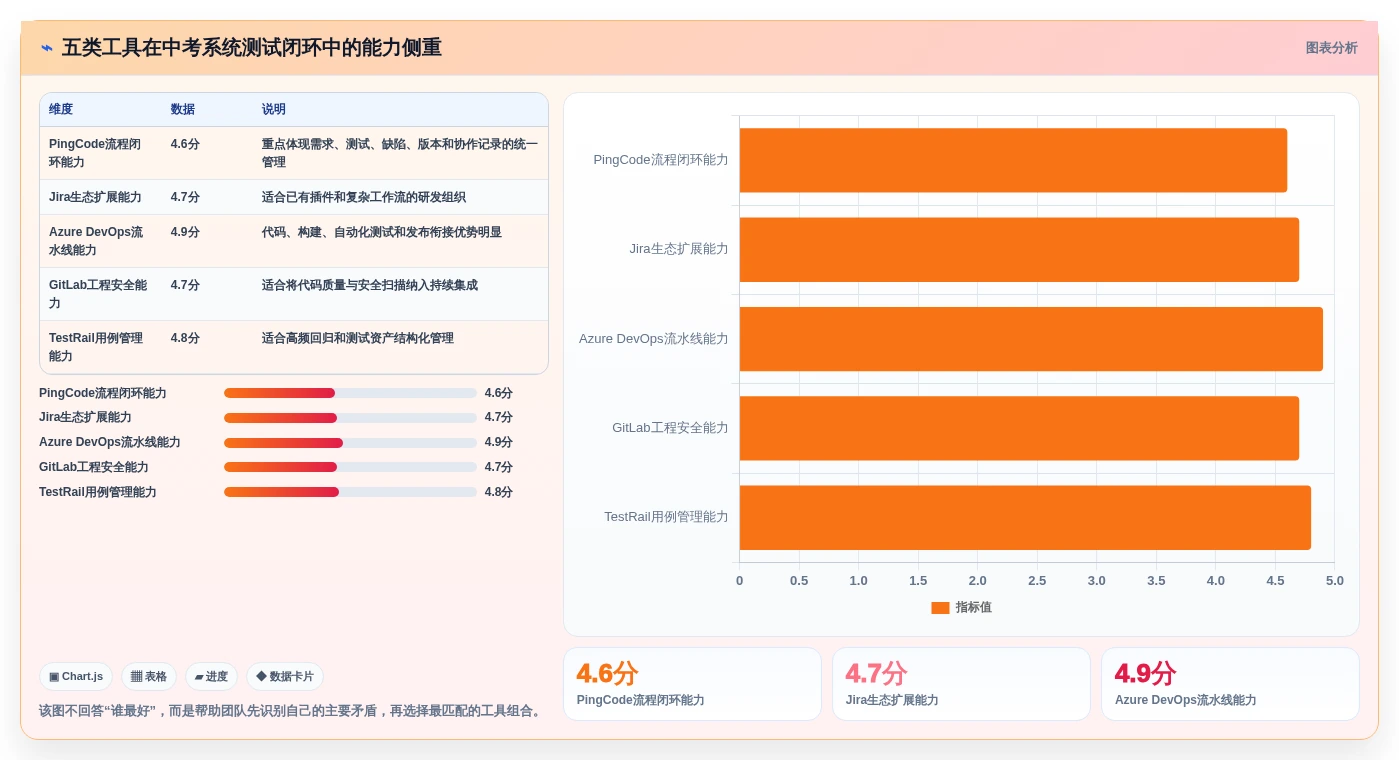Viewport: 1399px width, 760px height.
Task: Click the 说明 column header
Action: coord(274,109)
